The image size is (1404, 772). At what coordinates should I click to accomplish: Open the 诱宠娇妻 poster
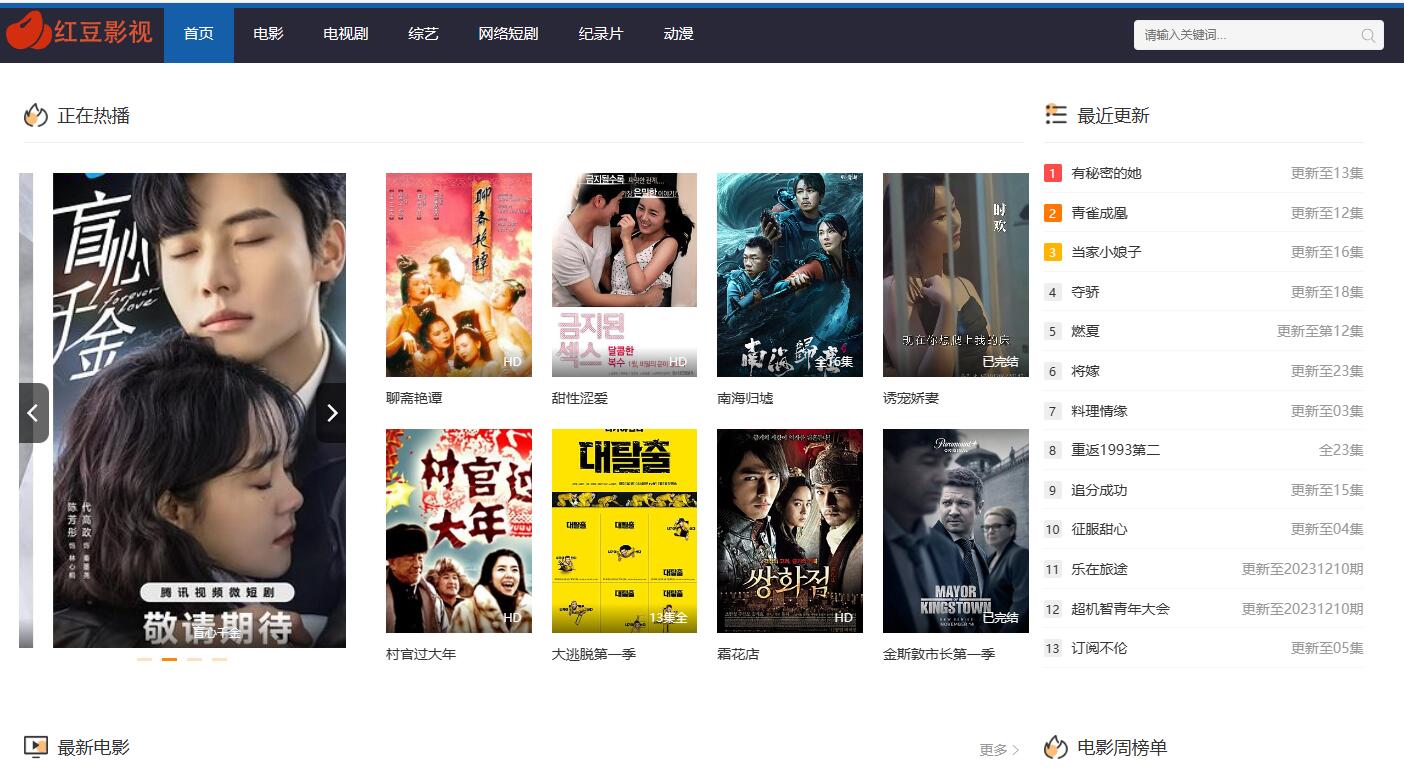[956, 275]
